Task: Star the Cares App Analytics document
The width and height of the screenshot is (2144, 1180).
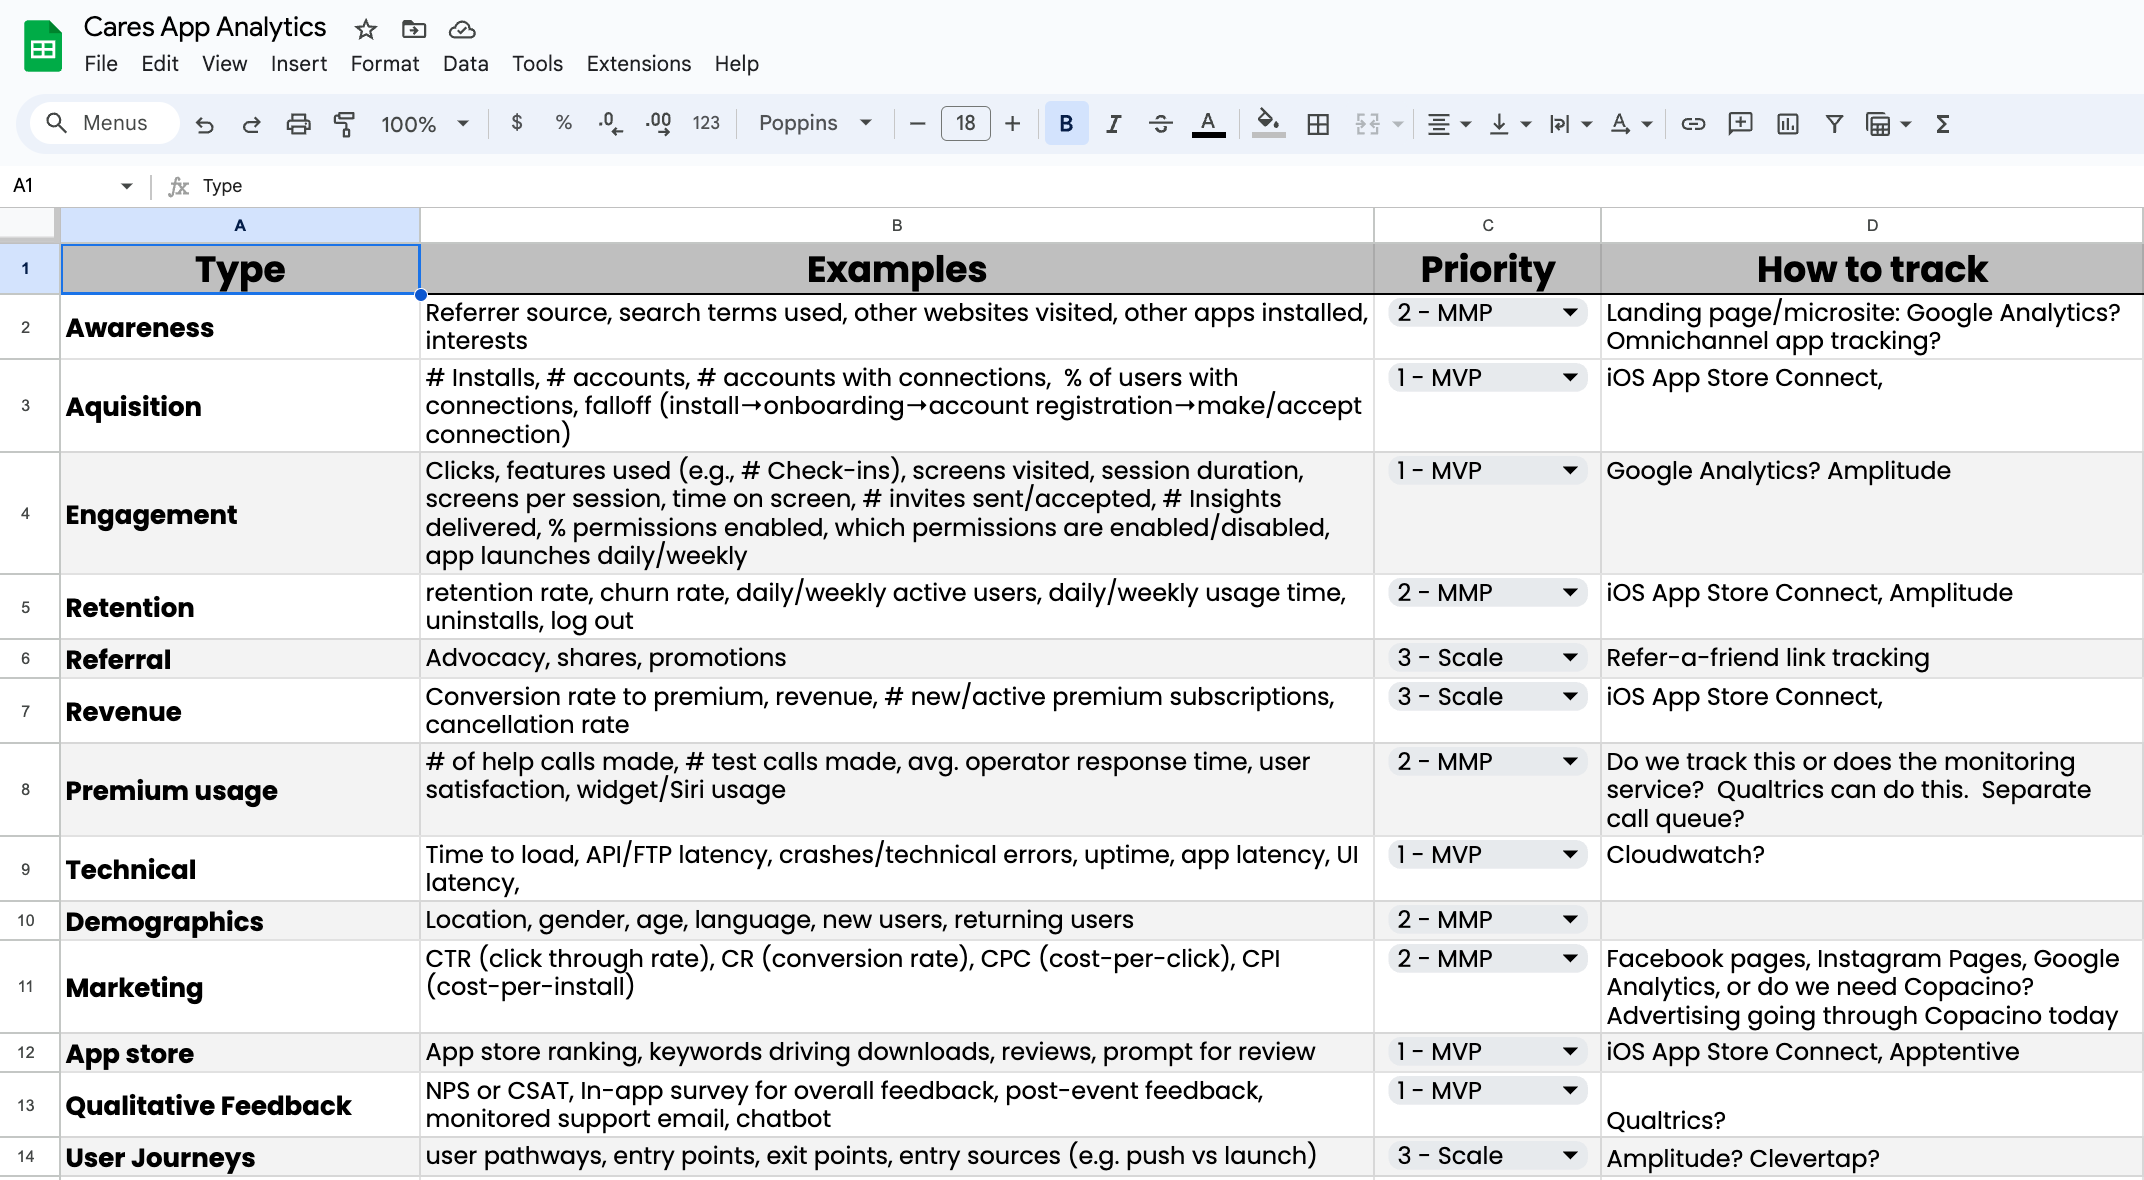Action: tap(366, 29)
